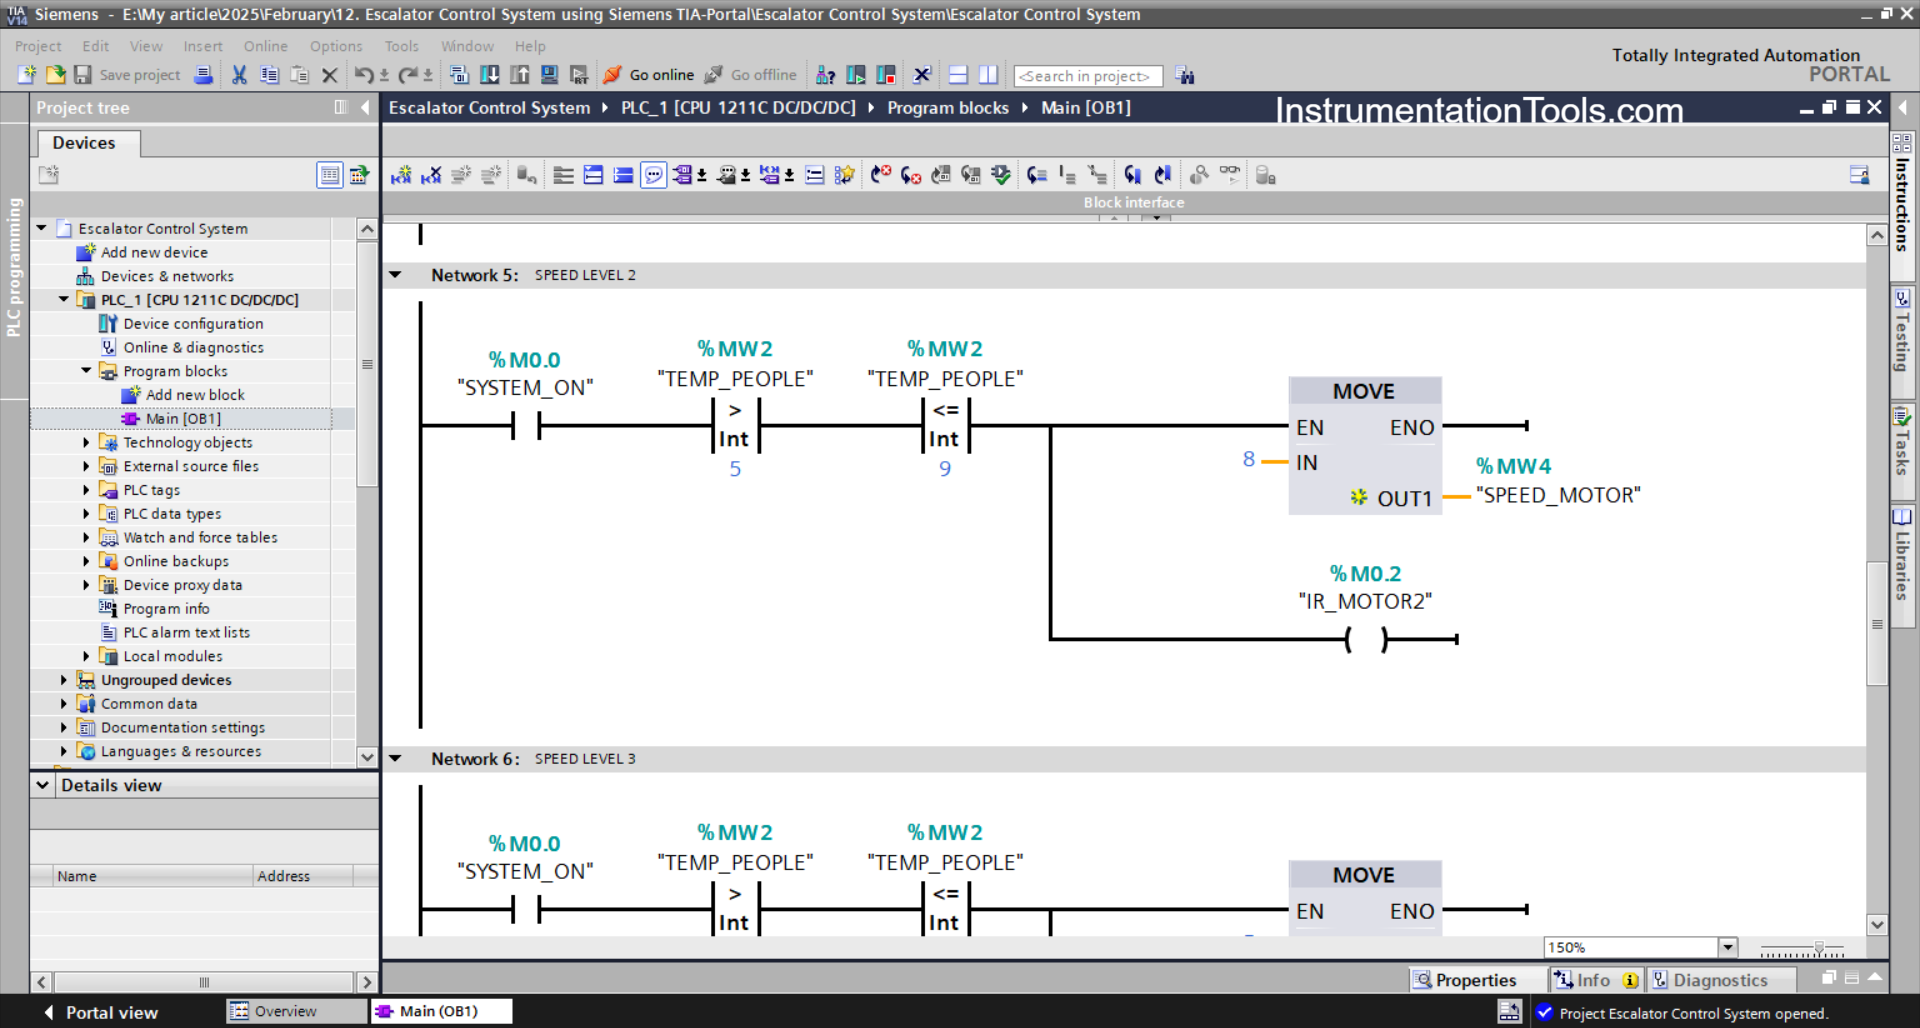Collapse Network 5 section
Viewport: 1920px width, 1028px height.
point(396,275)
